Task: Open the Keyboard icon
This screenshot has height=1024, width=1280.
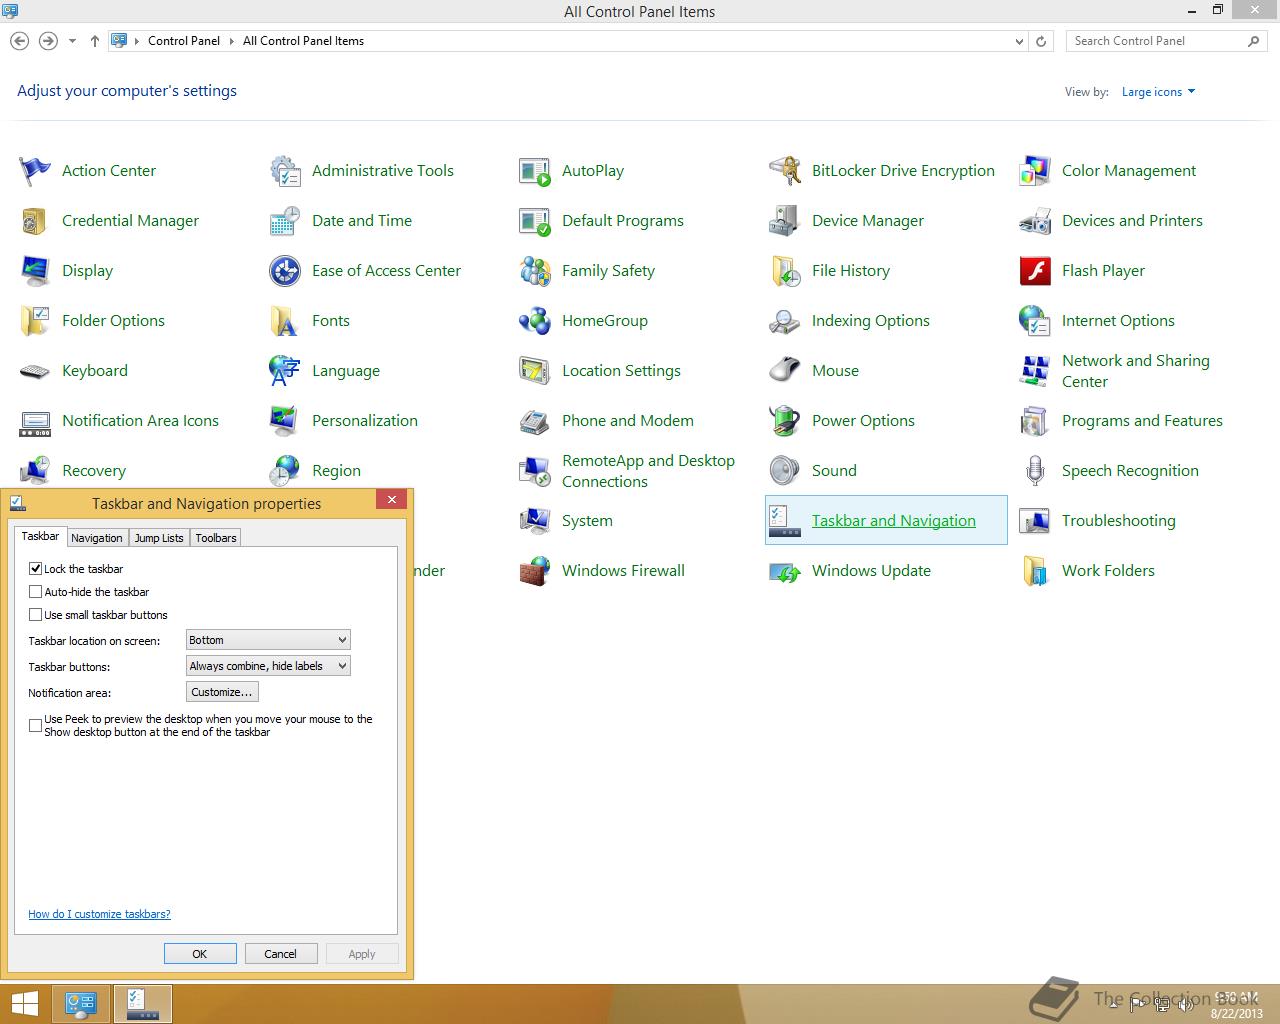Action: (35, 371)
